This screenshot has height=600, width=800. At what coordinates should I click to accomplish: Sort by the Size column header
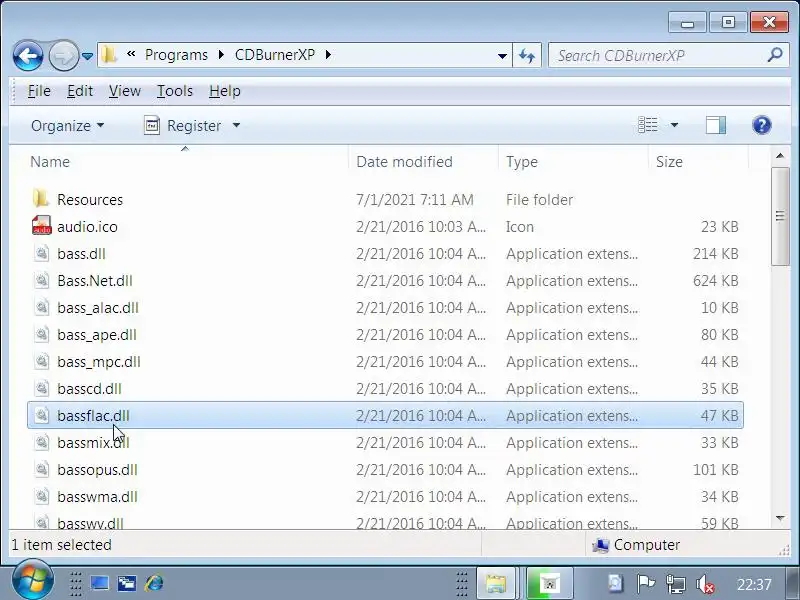click(698, 161)
